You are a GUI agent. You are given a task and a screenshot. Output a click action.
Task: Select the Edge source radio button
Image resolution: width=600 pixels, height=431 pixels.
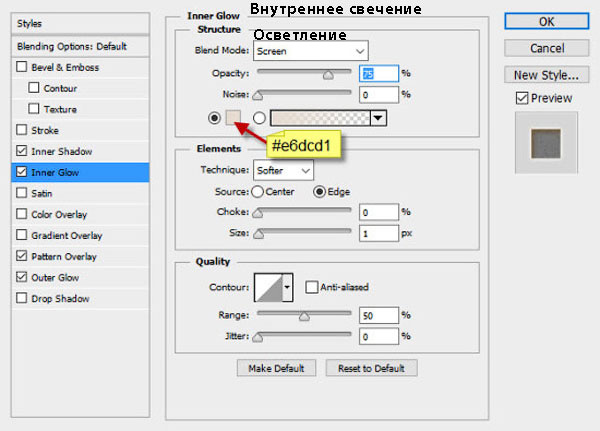point(319,192)
